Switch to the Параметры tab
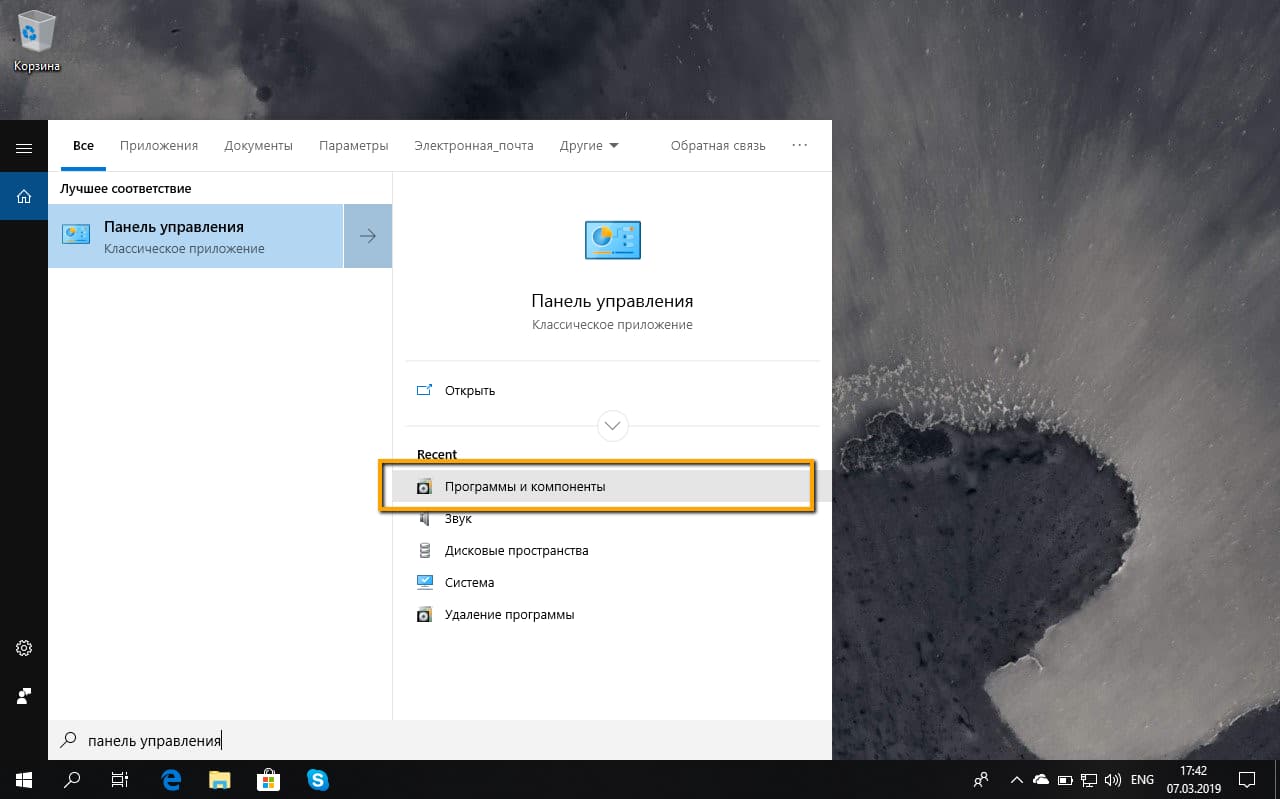This screenshot has height=799, width=1280. (354, 145)
